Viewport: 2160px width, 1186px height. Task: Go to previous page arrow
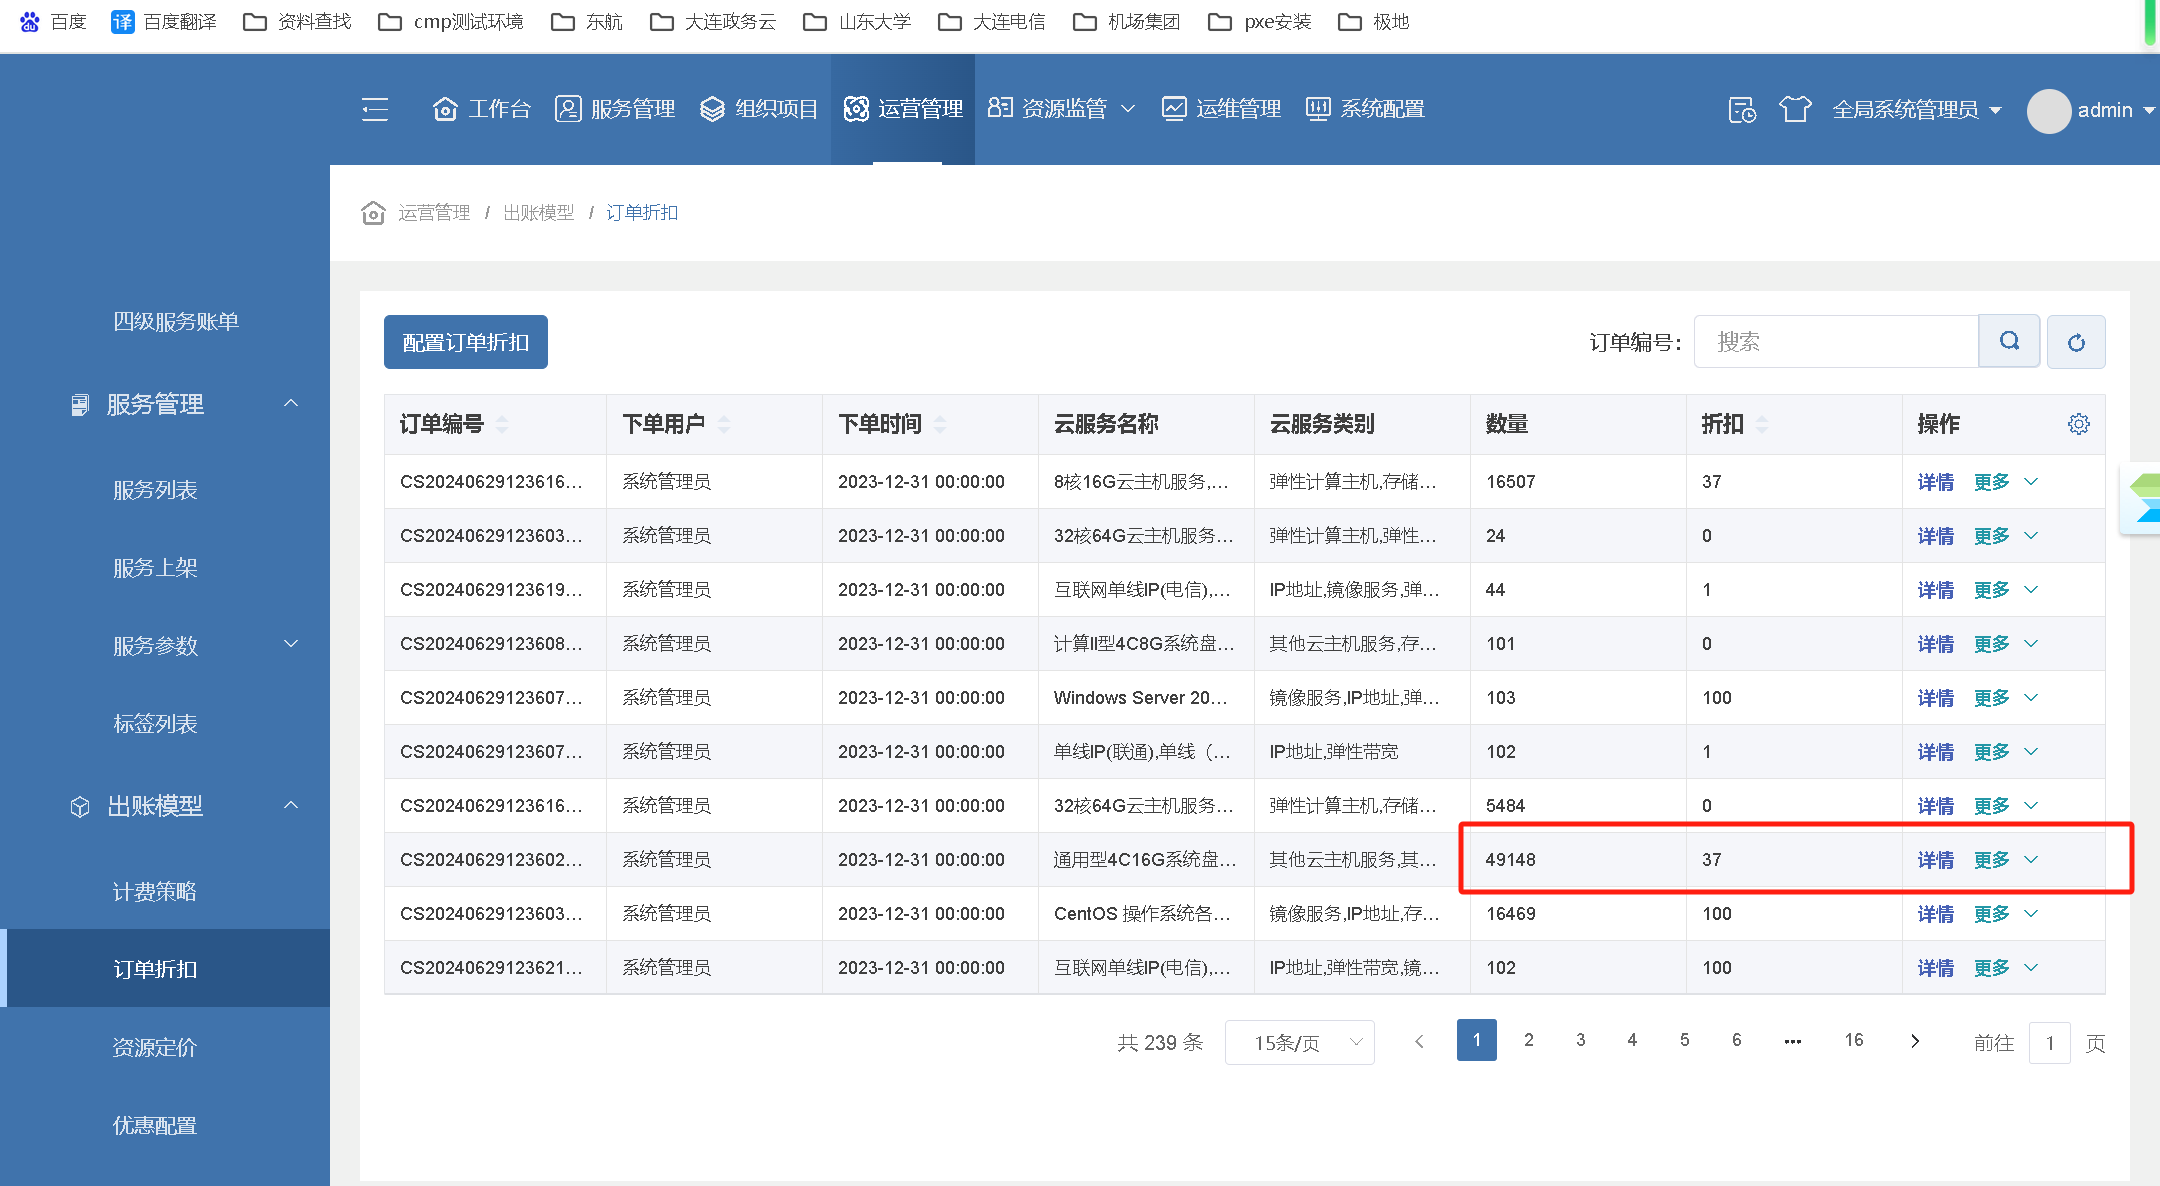pyautogui.click(x=1418, y=1041)
